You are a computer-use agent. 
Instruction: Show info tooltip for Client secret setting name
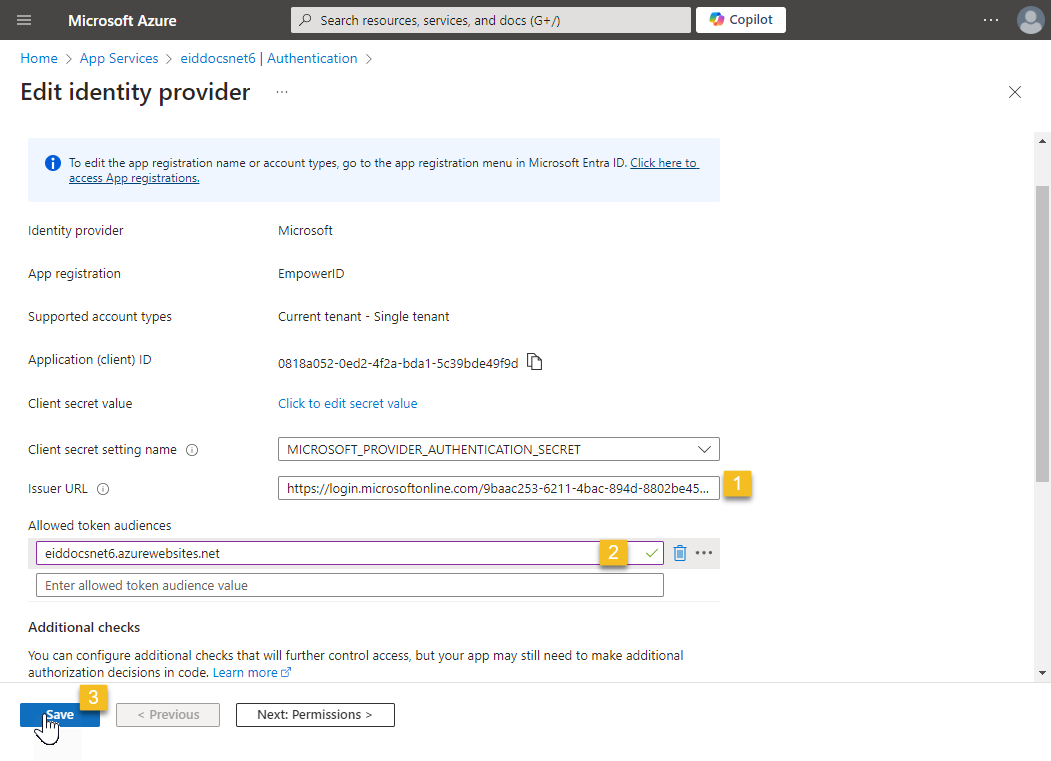click(192, 450)
